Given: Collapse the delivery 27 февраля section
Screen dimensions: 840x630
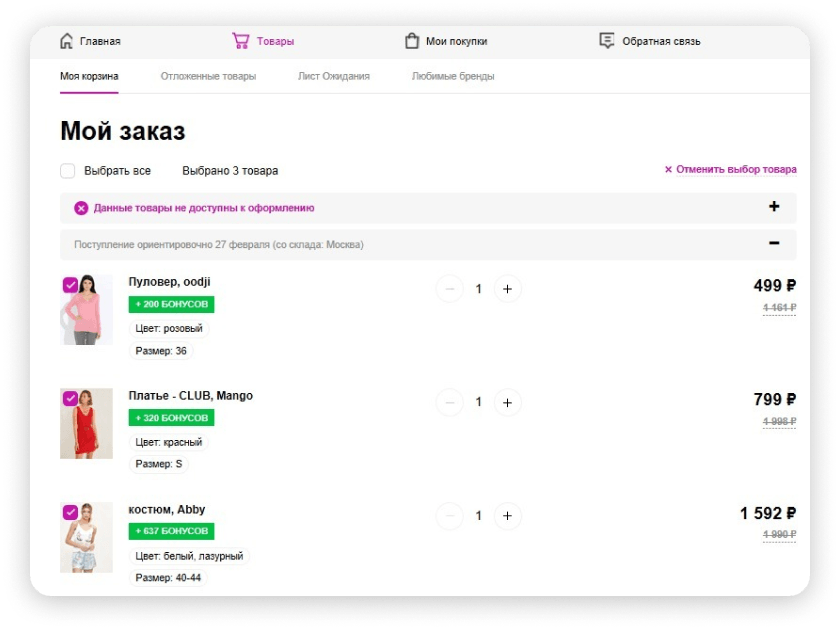Looking at the screenshot, I should 773,243.
